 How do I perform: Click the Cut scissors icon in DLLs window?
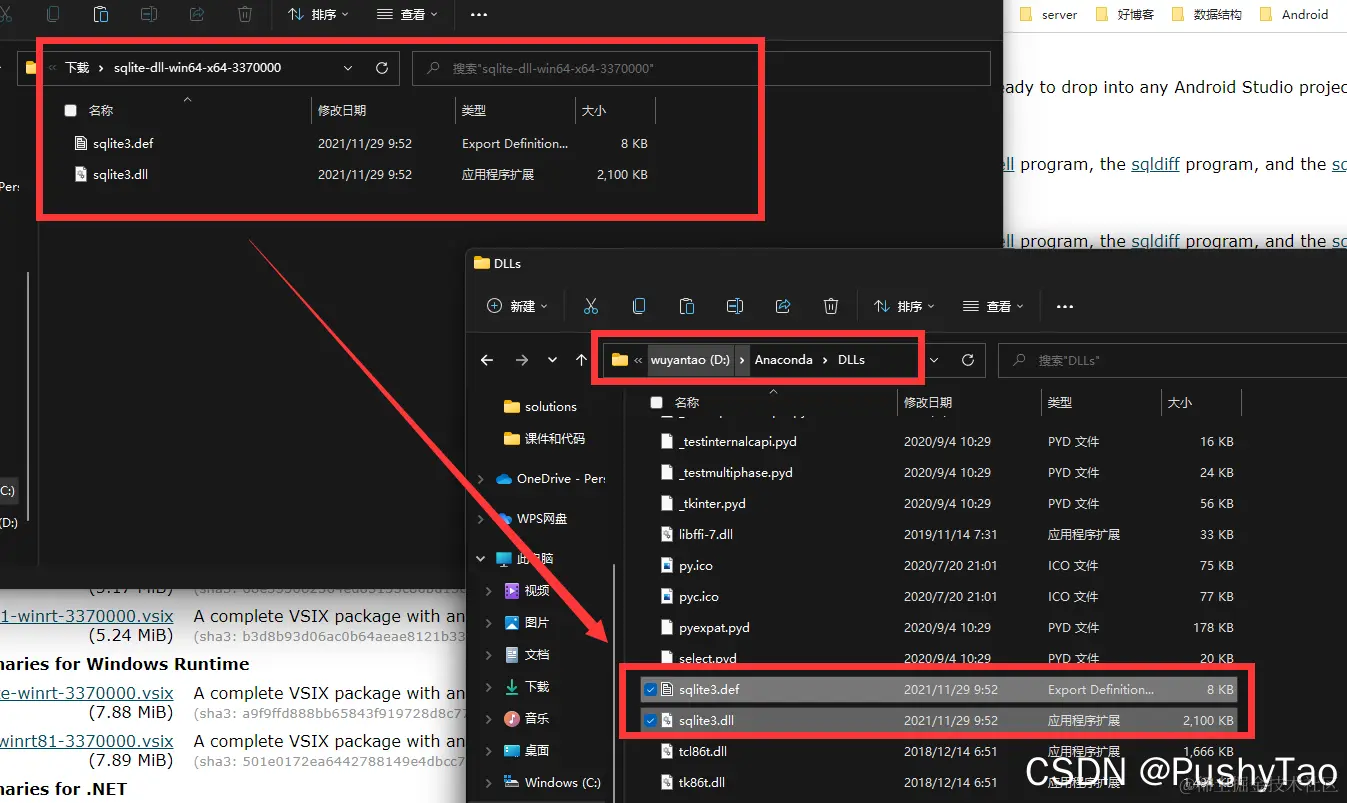pos(590,306)
